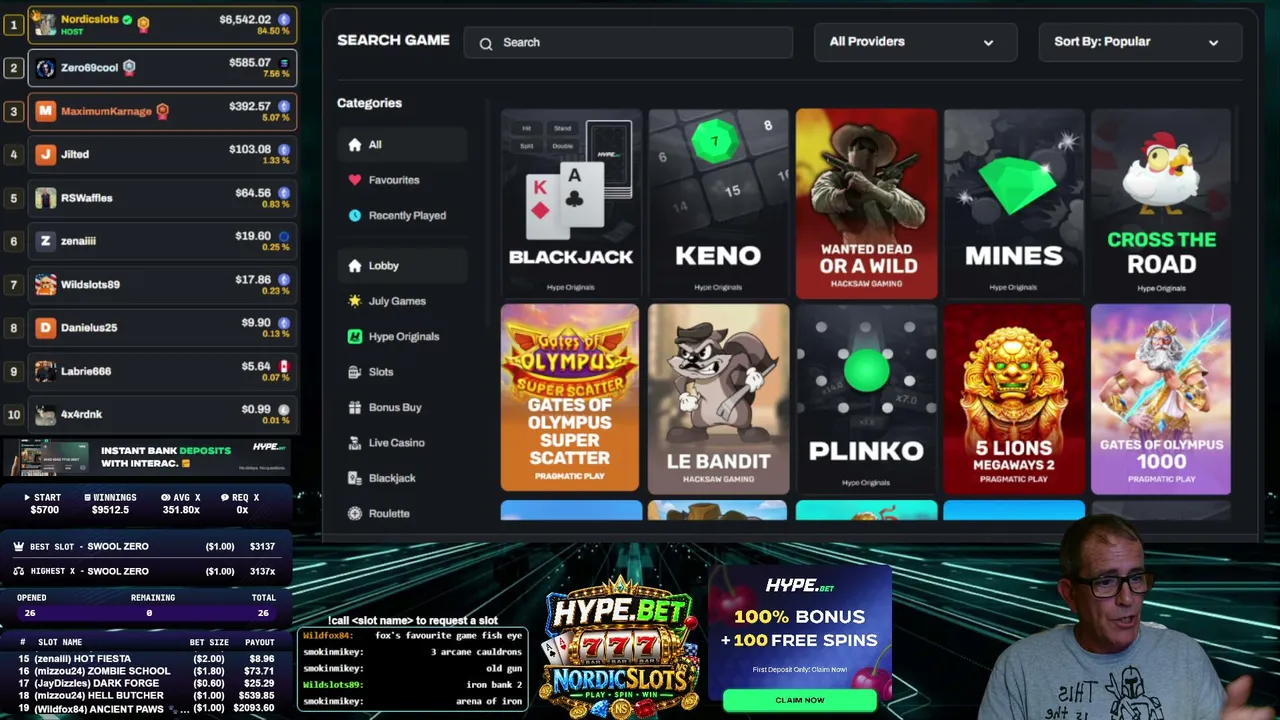Click the home icon beside Lobby
1280x720 pixels.
click(355, 266)
